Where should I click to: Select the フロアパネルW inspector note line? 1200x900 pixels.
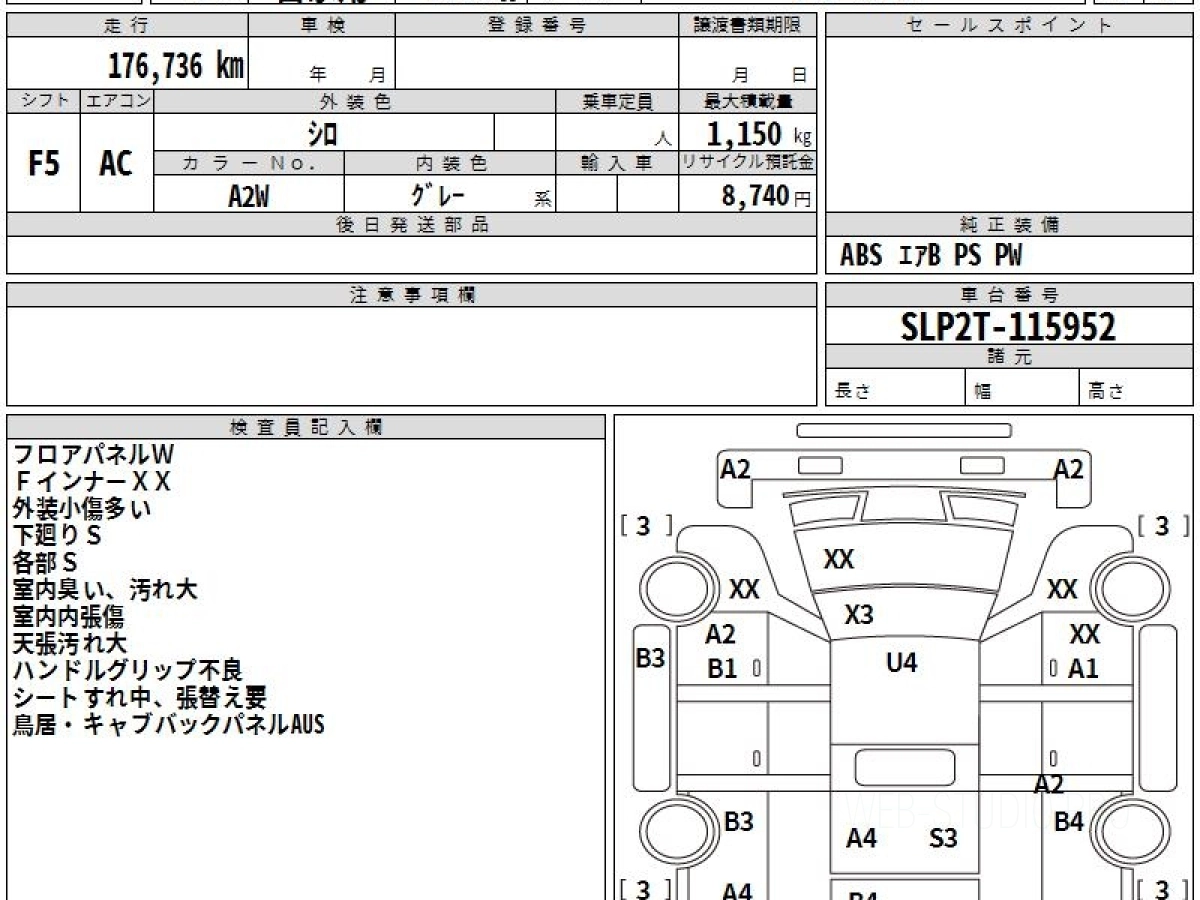tap(93, 455)
